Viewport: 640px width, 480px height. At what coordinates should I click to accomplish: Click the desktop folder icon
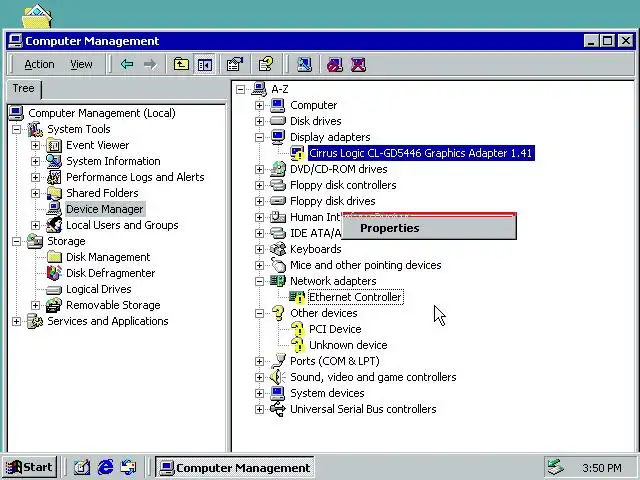[x=37, y=16]
